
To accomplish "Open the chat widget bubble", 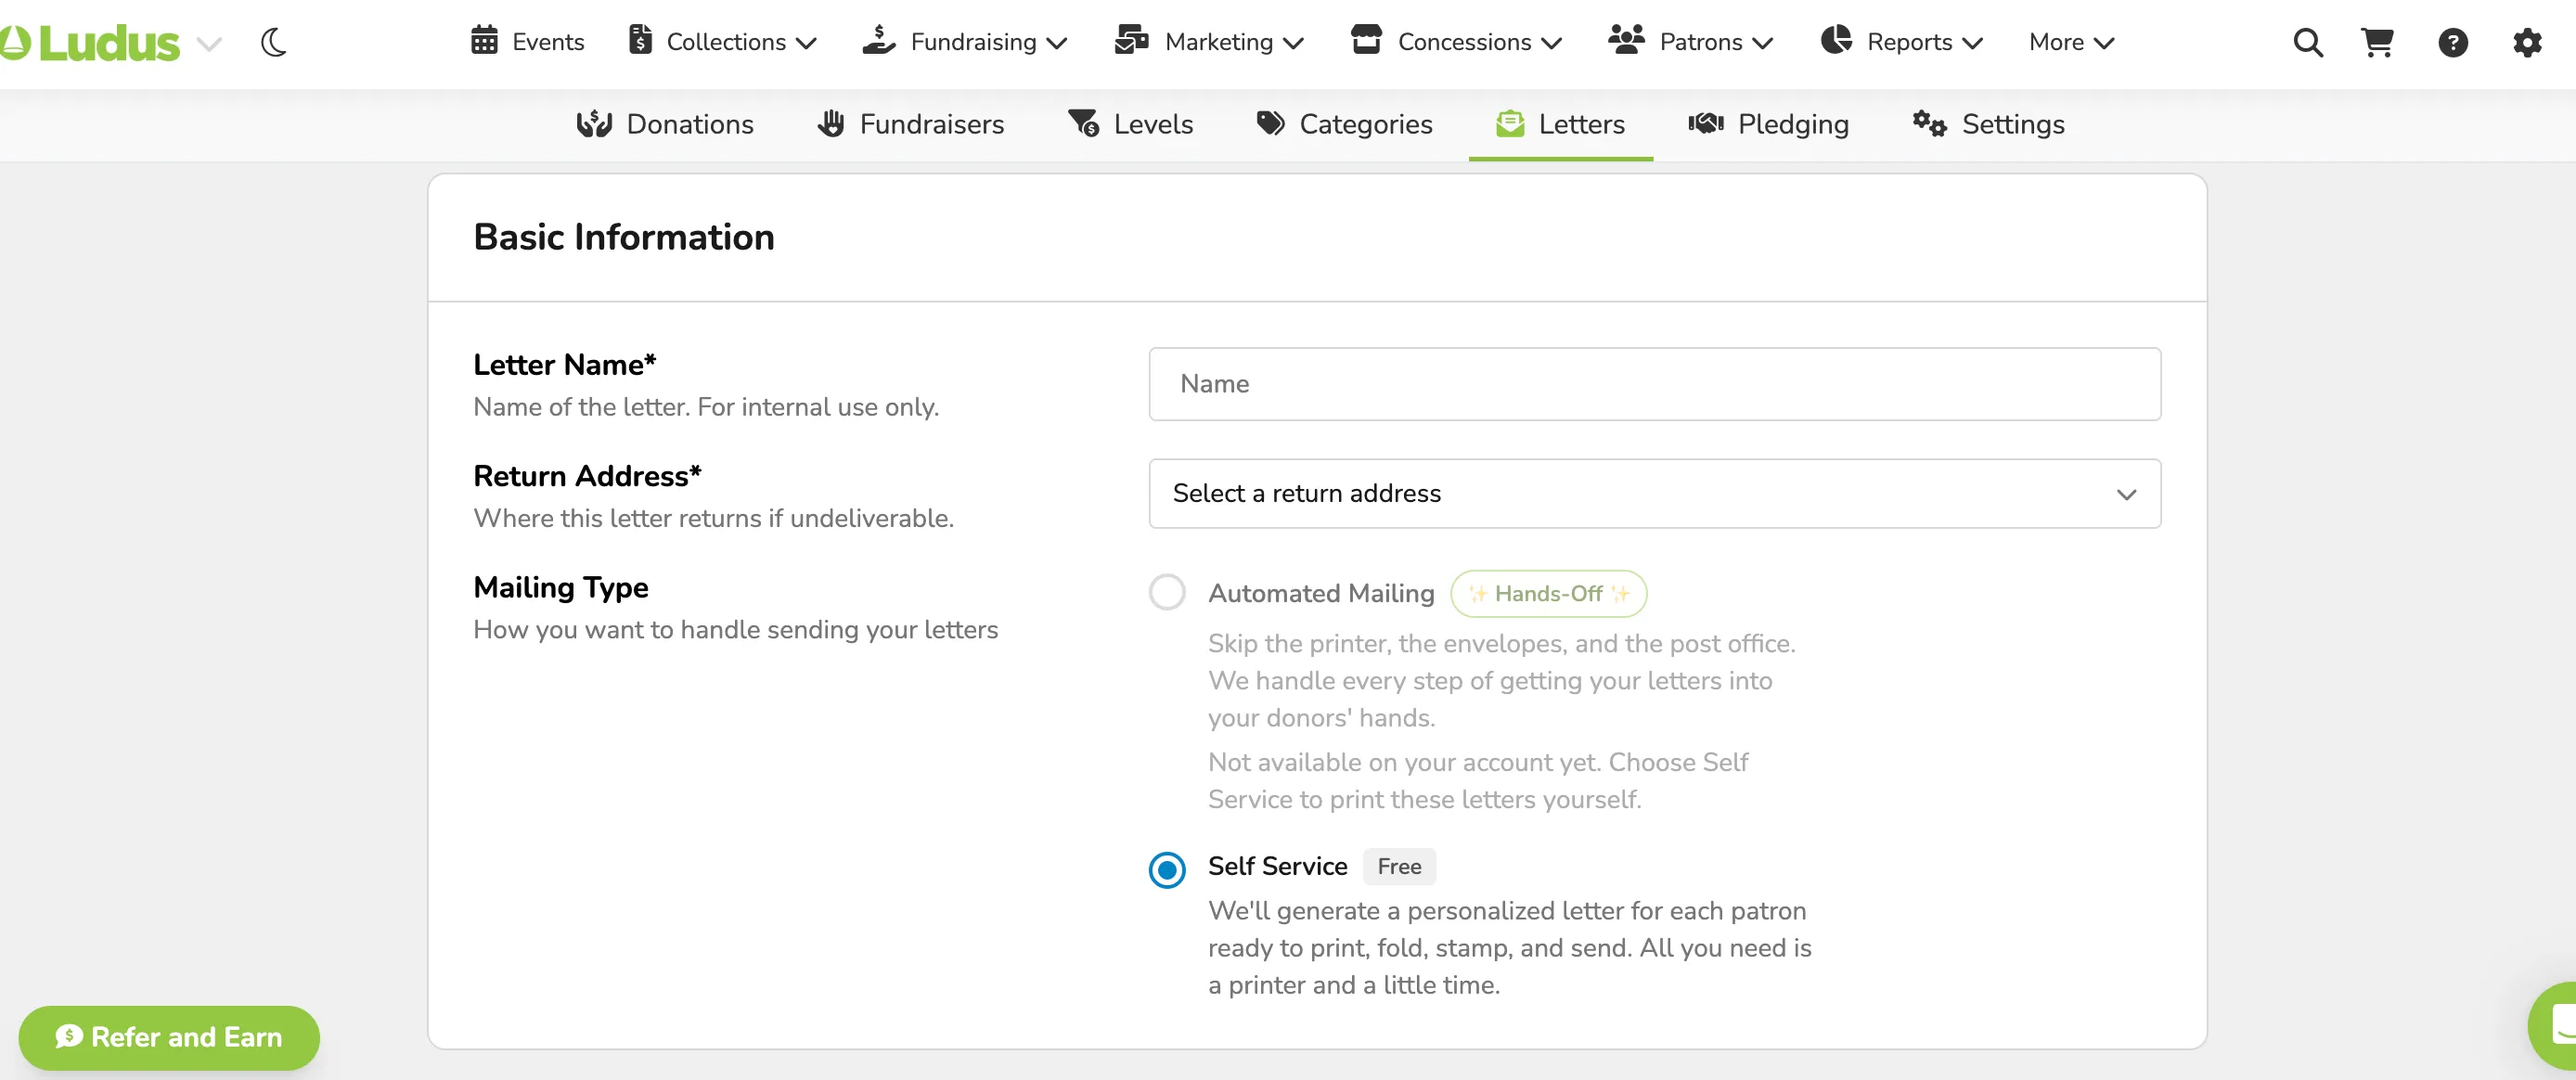I will 2555,1026.
